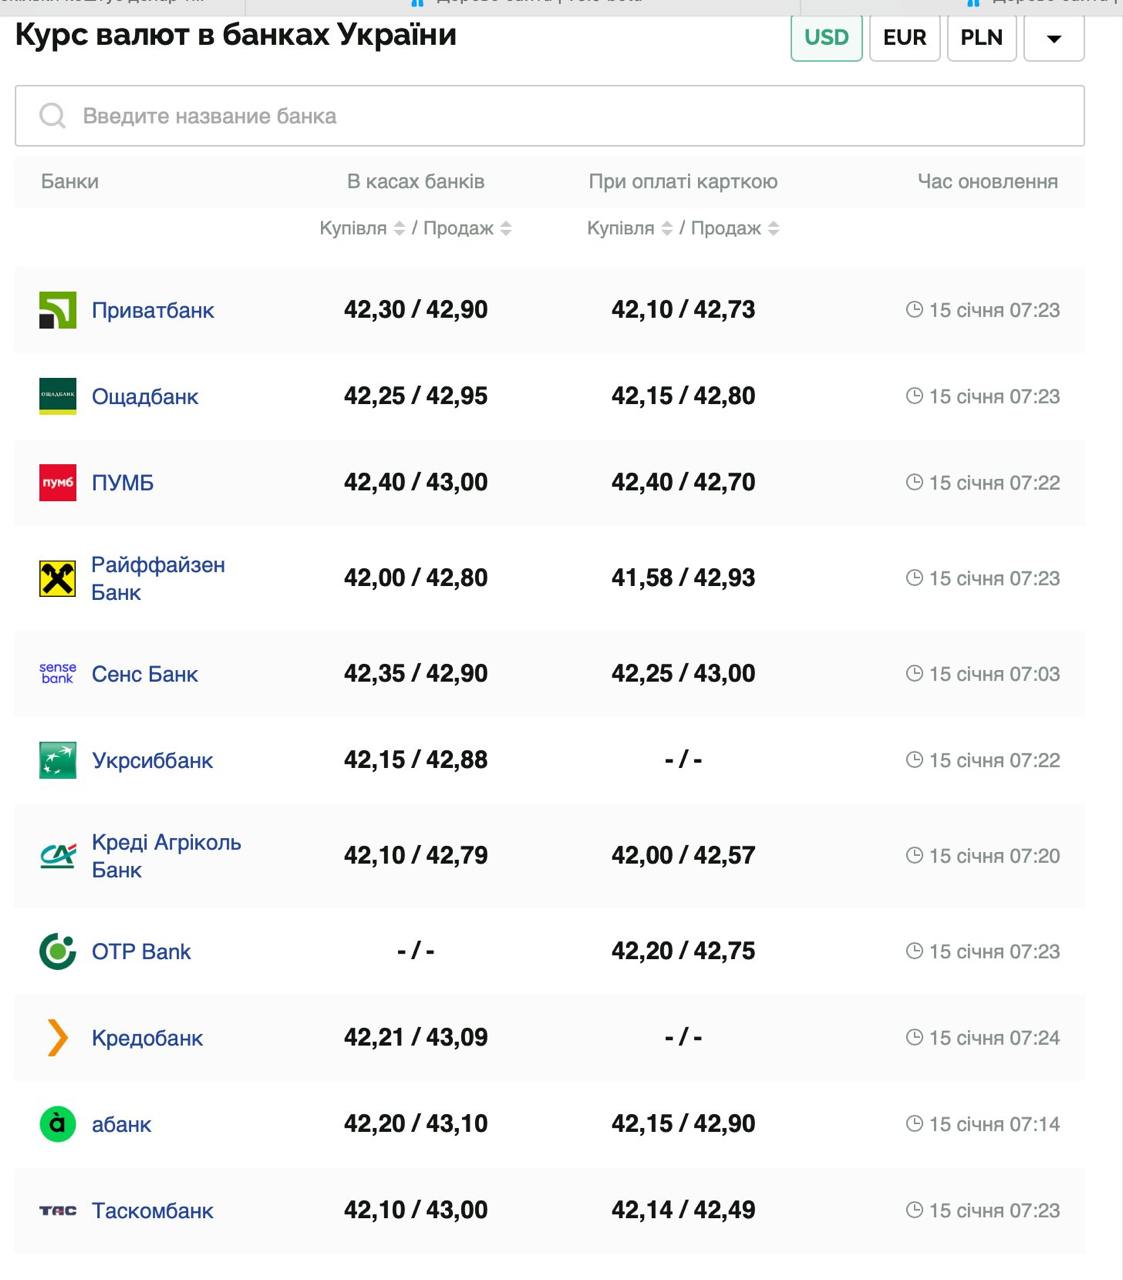Screen dimensions: 1123x1280
Task: Click the Райффайзен Банк yellow logo
Action: pyautogui.click(x=57, y=578)
